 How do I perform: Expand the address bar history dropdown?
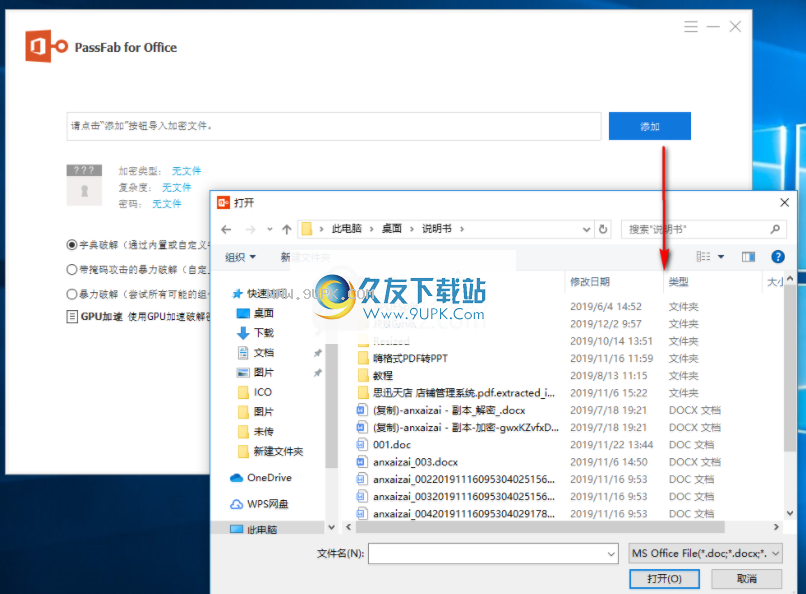(x=586, y=229)
